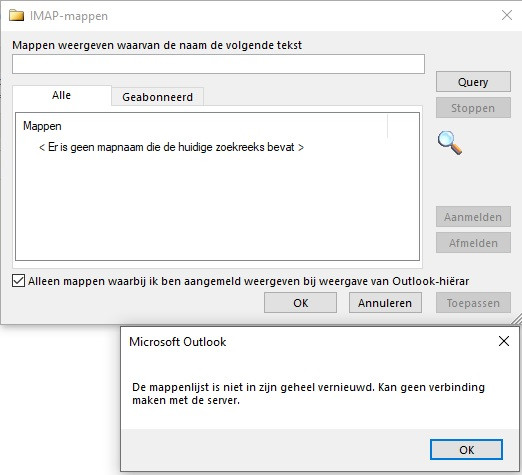The image size is (522, 475).
Task: Switch to the Alle tab
Action: tap(62, 95)
